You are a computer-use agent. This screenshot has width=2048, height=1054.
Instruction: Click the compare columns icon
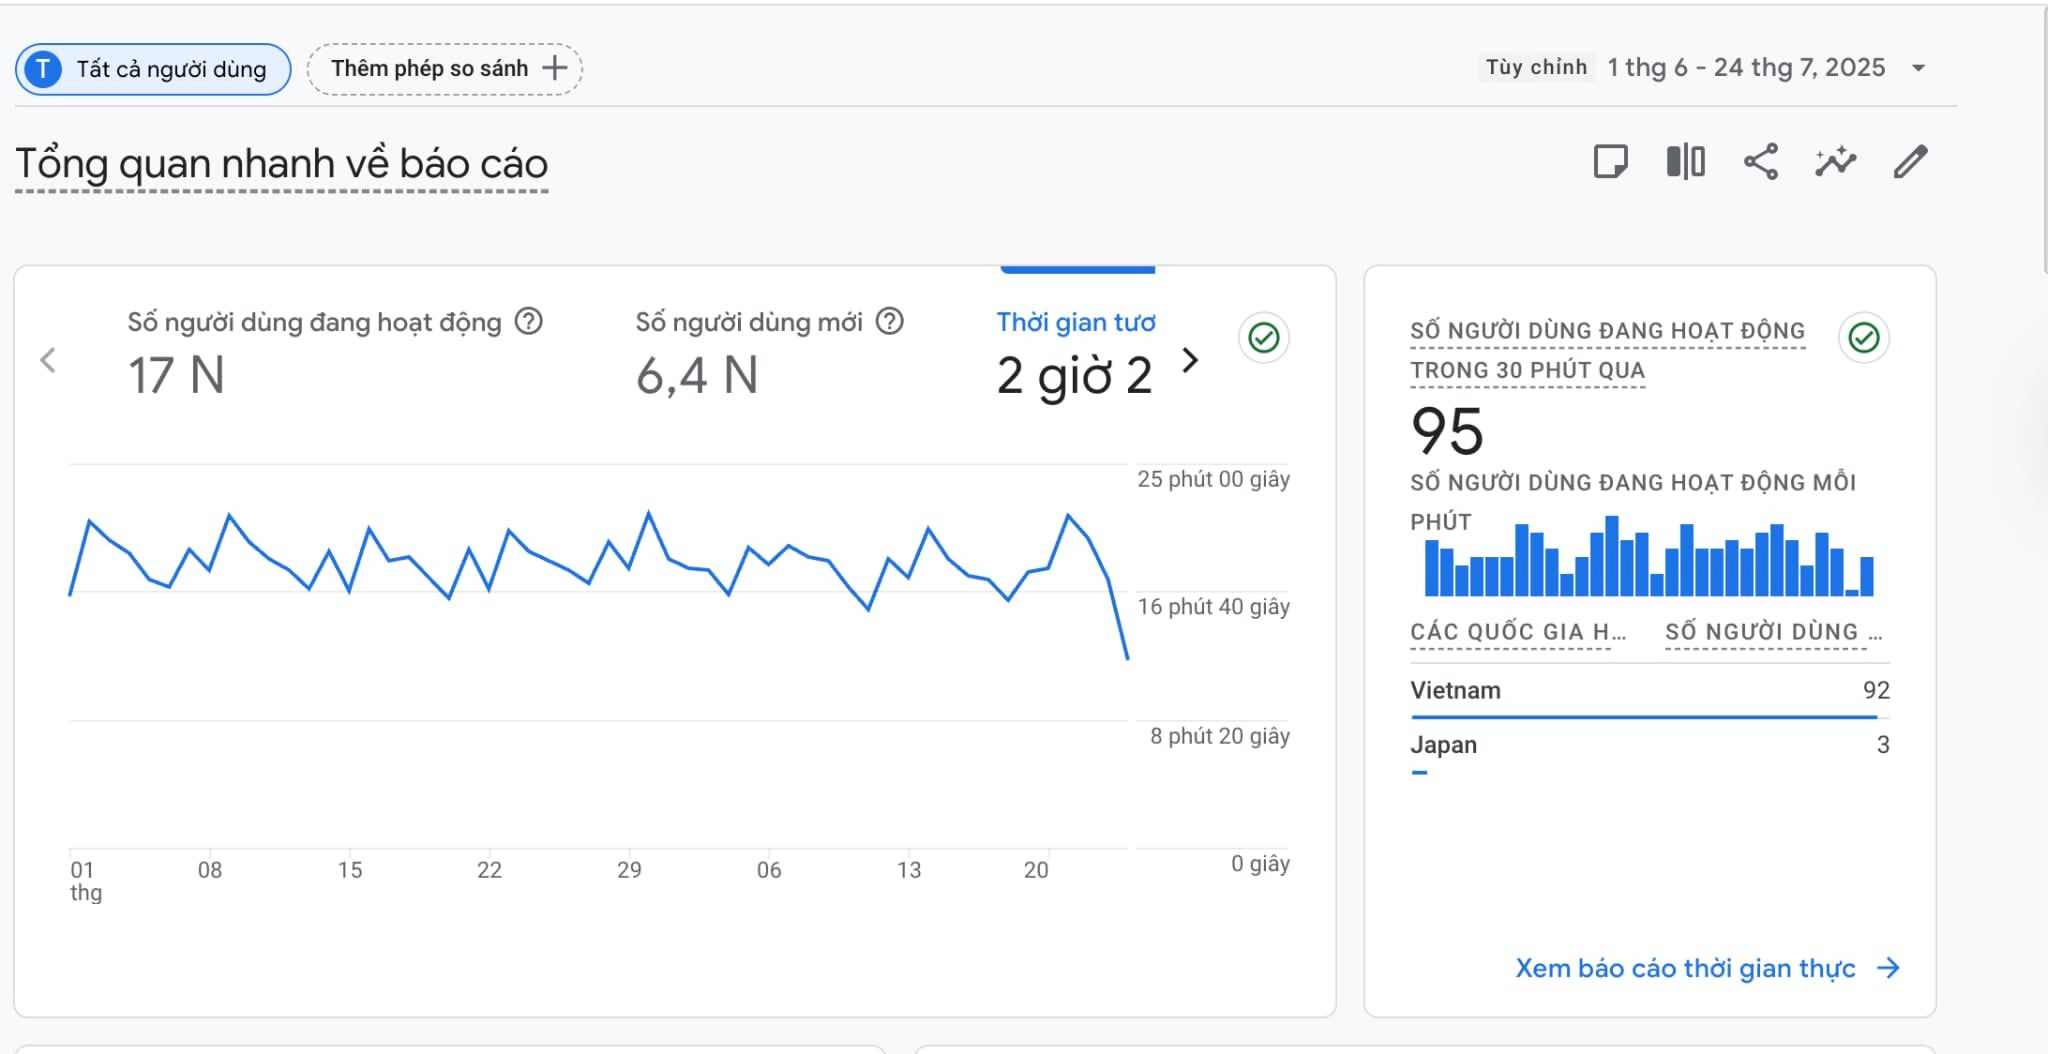tap(1685, 161)
